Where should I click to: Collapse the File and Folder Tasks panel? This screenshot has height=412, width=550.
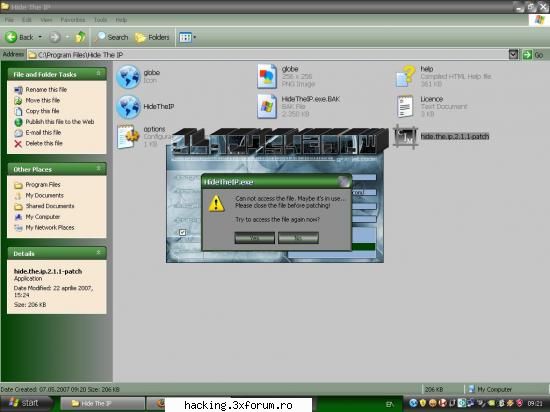click(x=99, y=74)
